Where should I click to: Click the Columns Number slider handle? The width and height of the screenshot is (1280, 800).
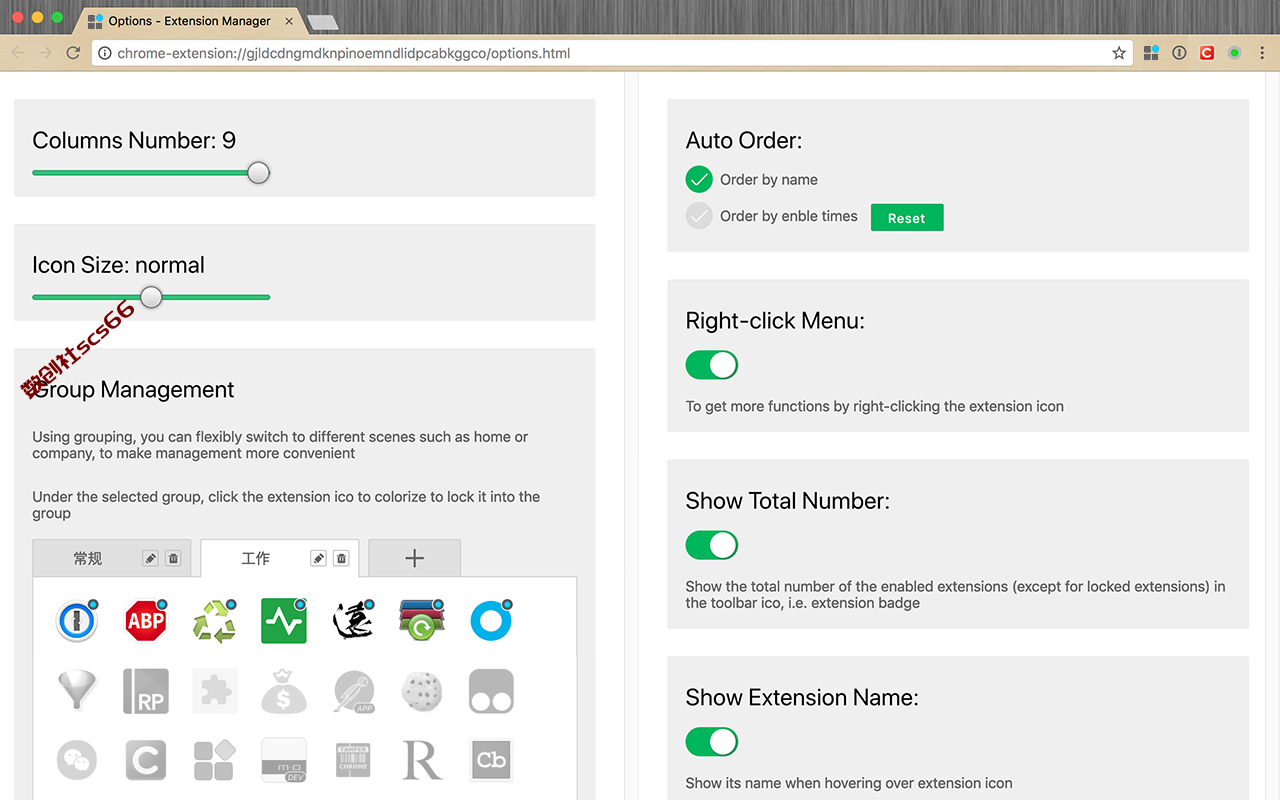pyautogui.click(x=258, y=173)
